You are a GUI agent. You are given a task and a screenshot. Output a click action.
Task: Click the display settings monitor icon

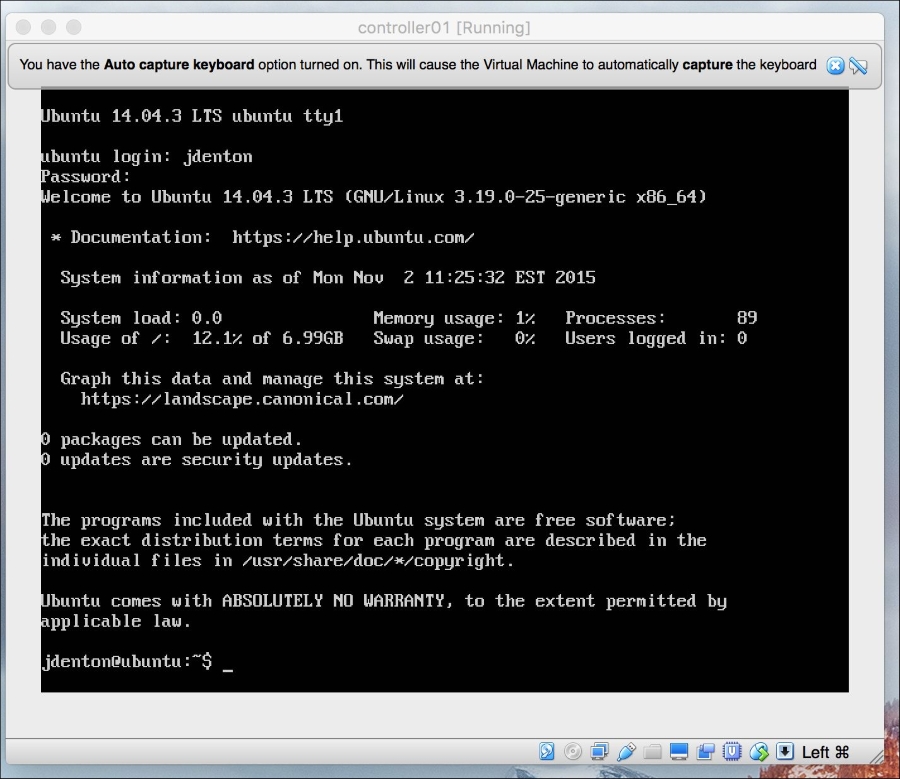[678, 751]
